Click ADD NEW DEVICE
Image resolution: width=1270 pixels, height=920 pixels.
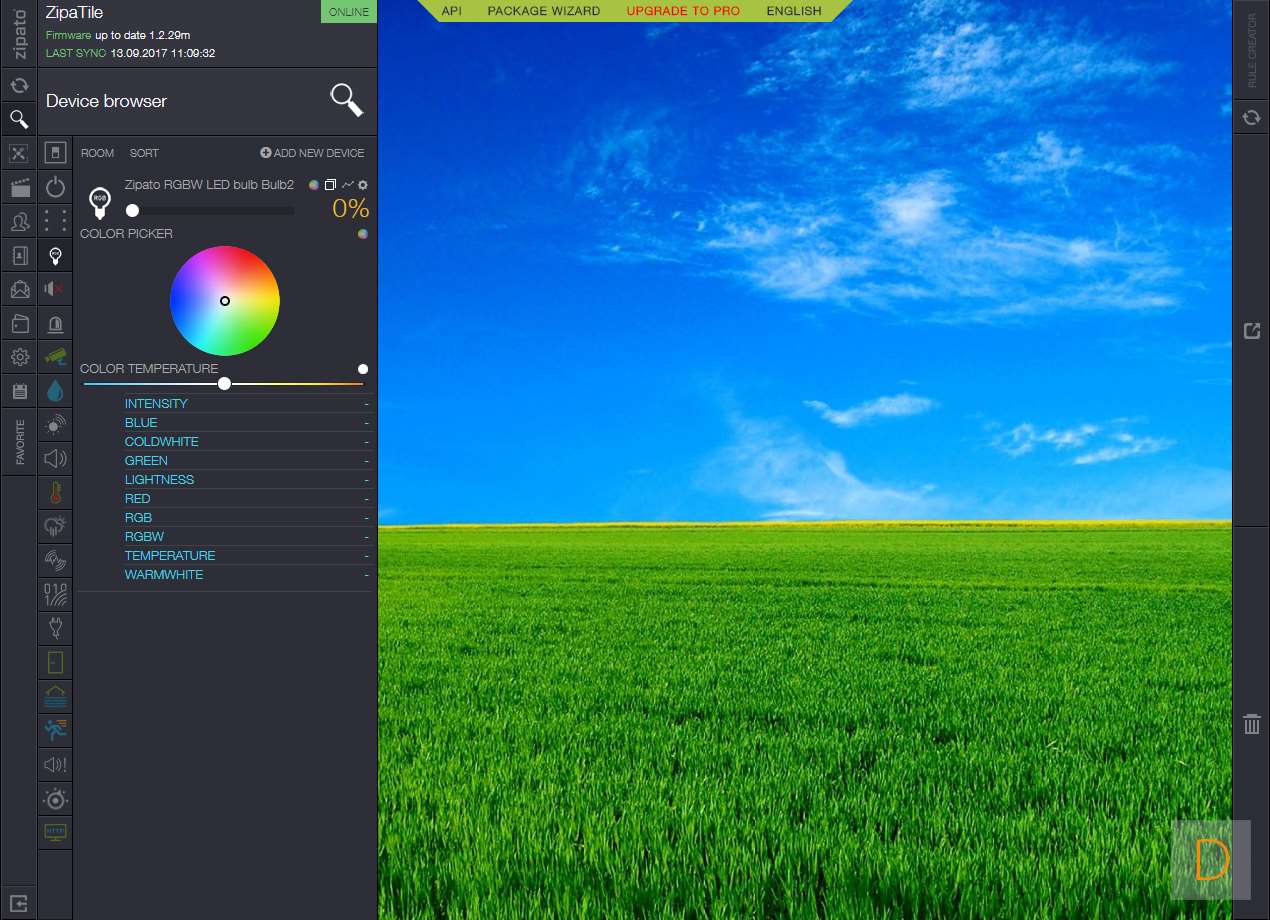click(x=312, y=153)
